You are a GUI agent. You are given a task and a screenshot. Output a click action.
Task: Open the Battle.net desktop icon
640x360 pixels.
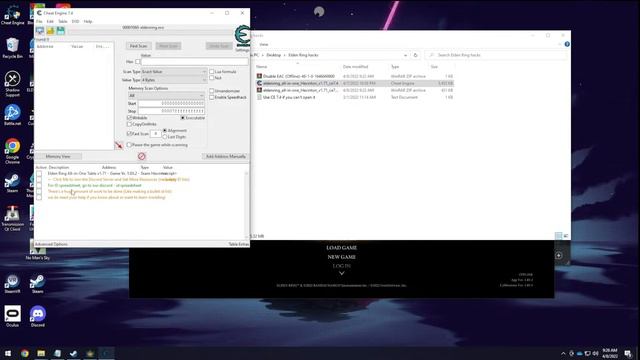12,115
